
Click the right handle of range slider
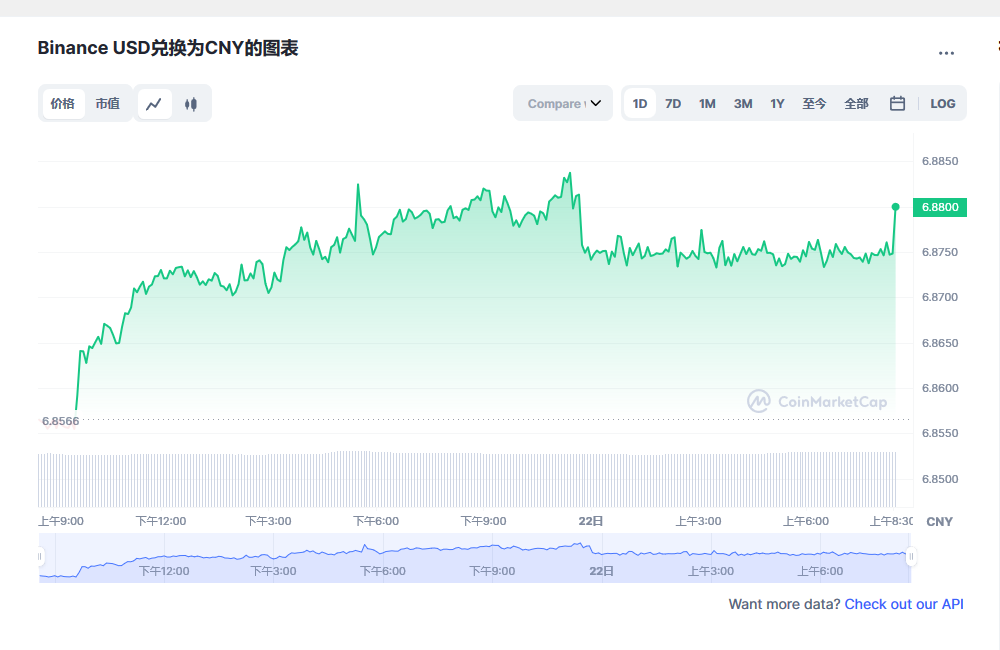click(911, 556)
